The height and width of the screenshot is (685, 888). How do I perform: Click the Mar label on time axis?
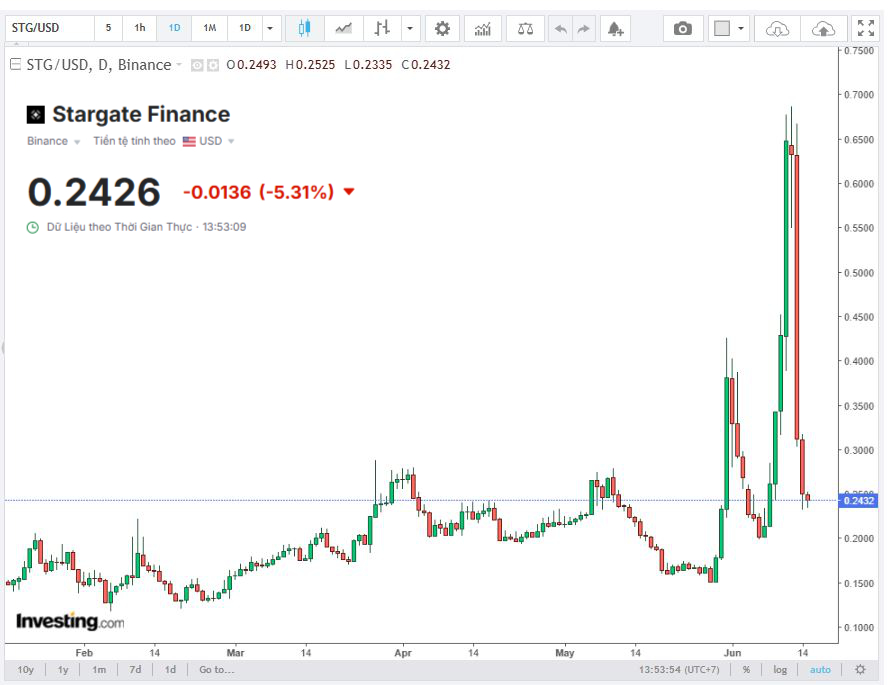click(x=235, y=653)
